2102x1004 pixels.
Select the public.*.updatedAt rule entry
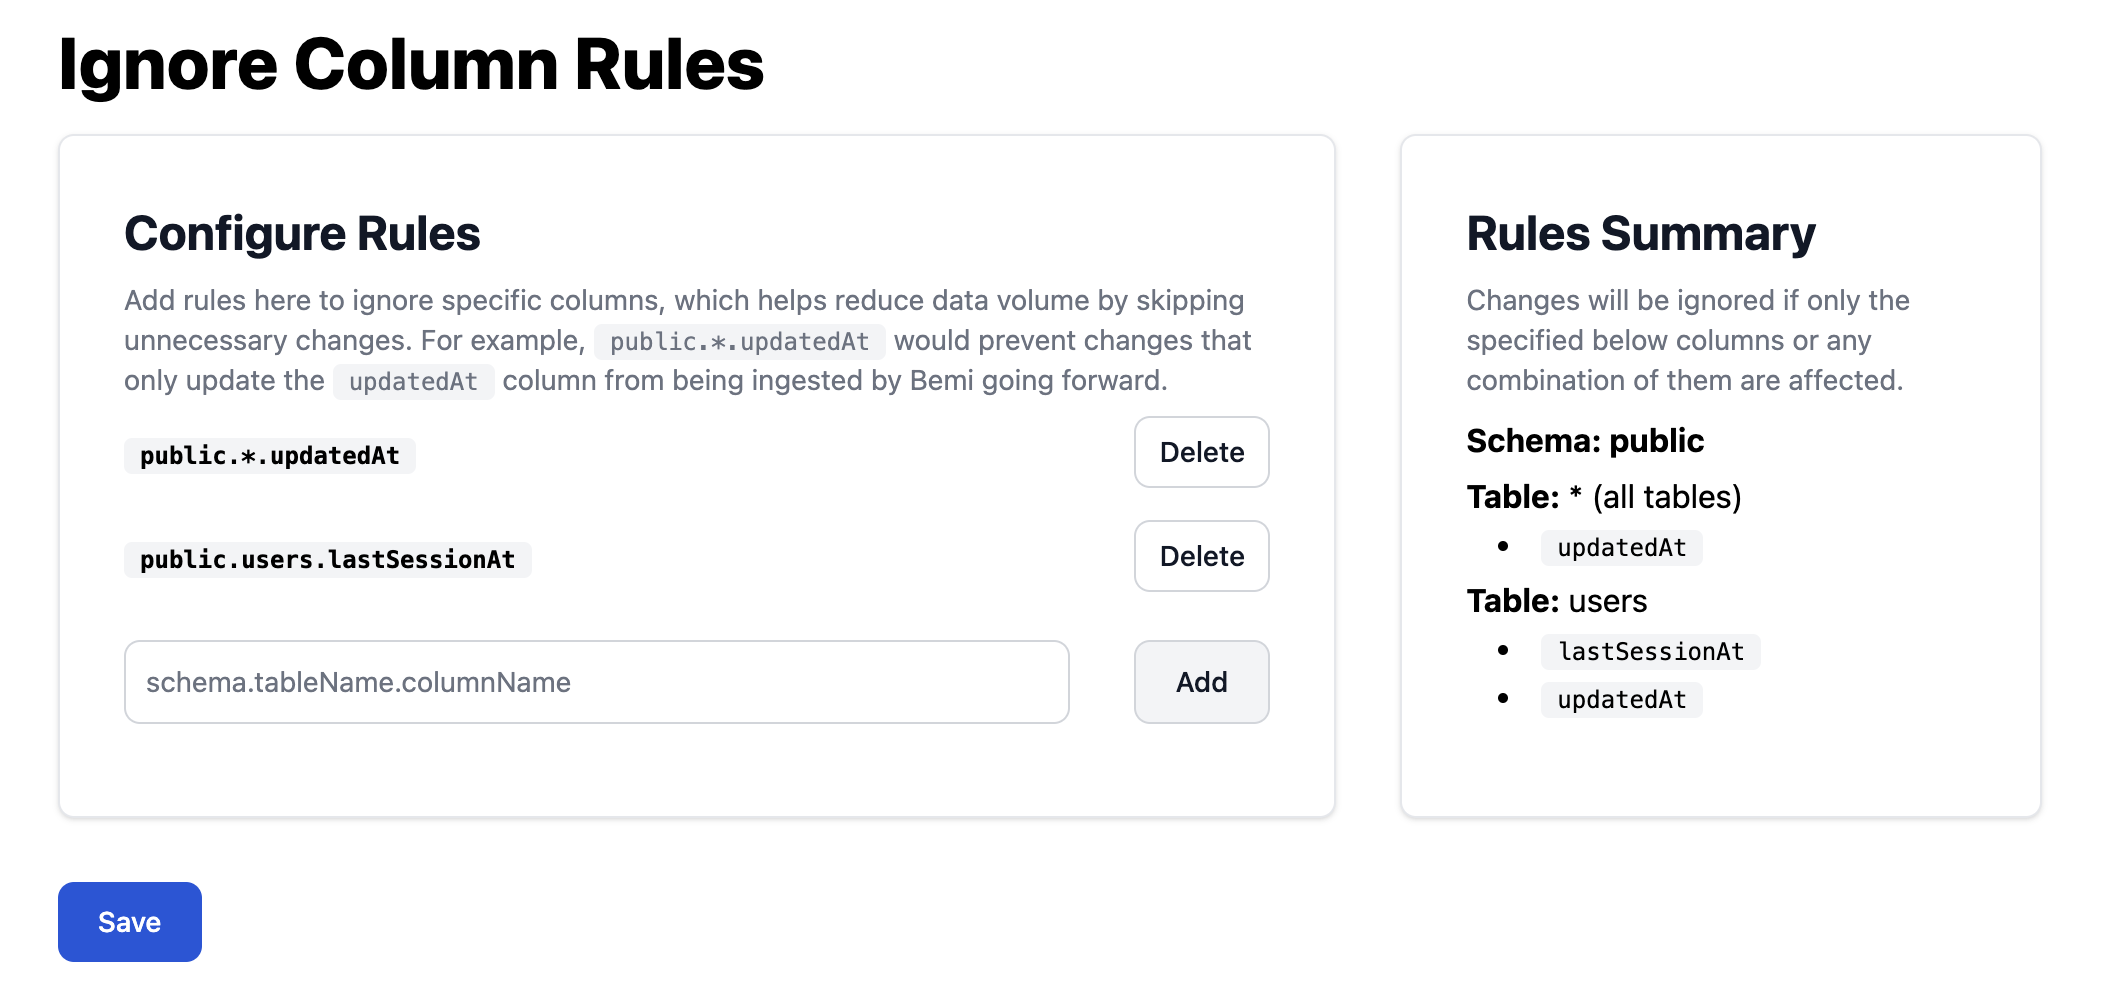point(270,456)
